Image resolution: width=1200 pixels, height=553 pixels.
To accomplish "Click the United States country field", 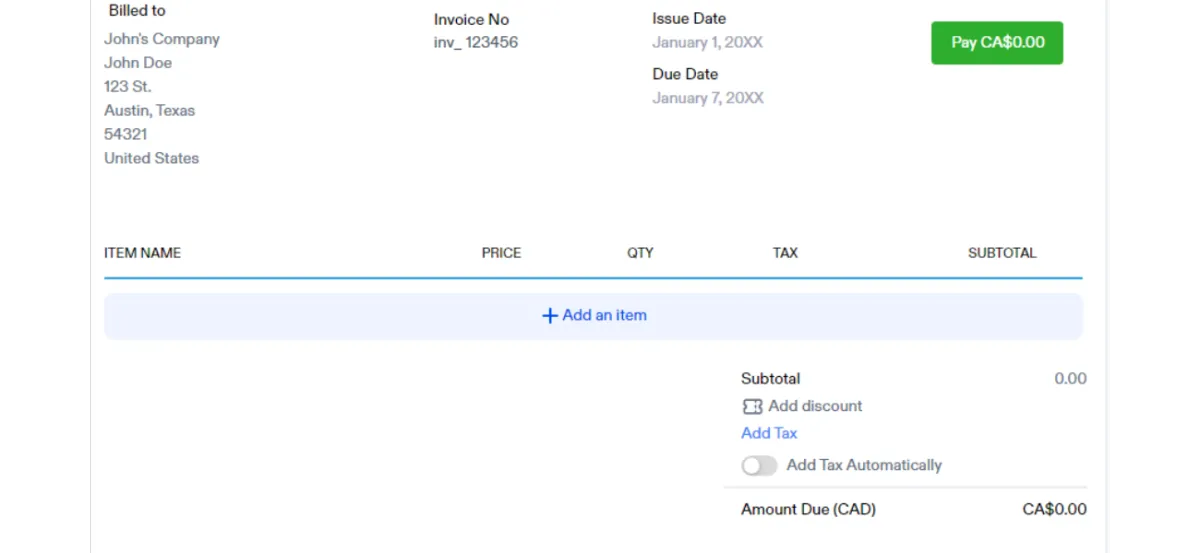I will click(152, 158).
